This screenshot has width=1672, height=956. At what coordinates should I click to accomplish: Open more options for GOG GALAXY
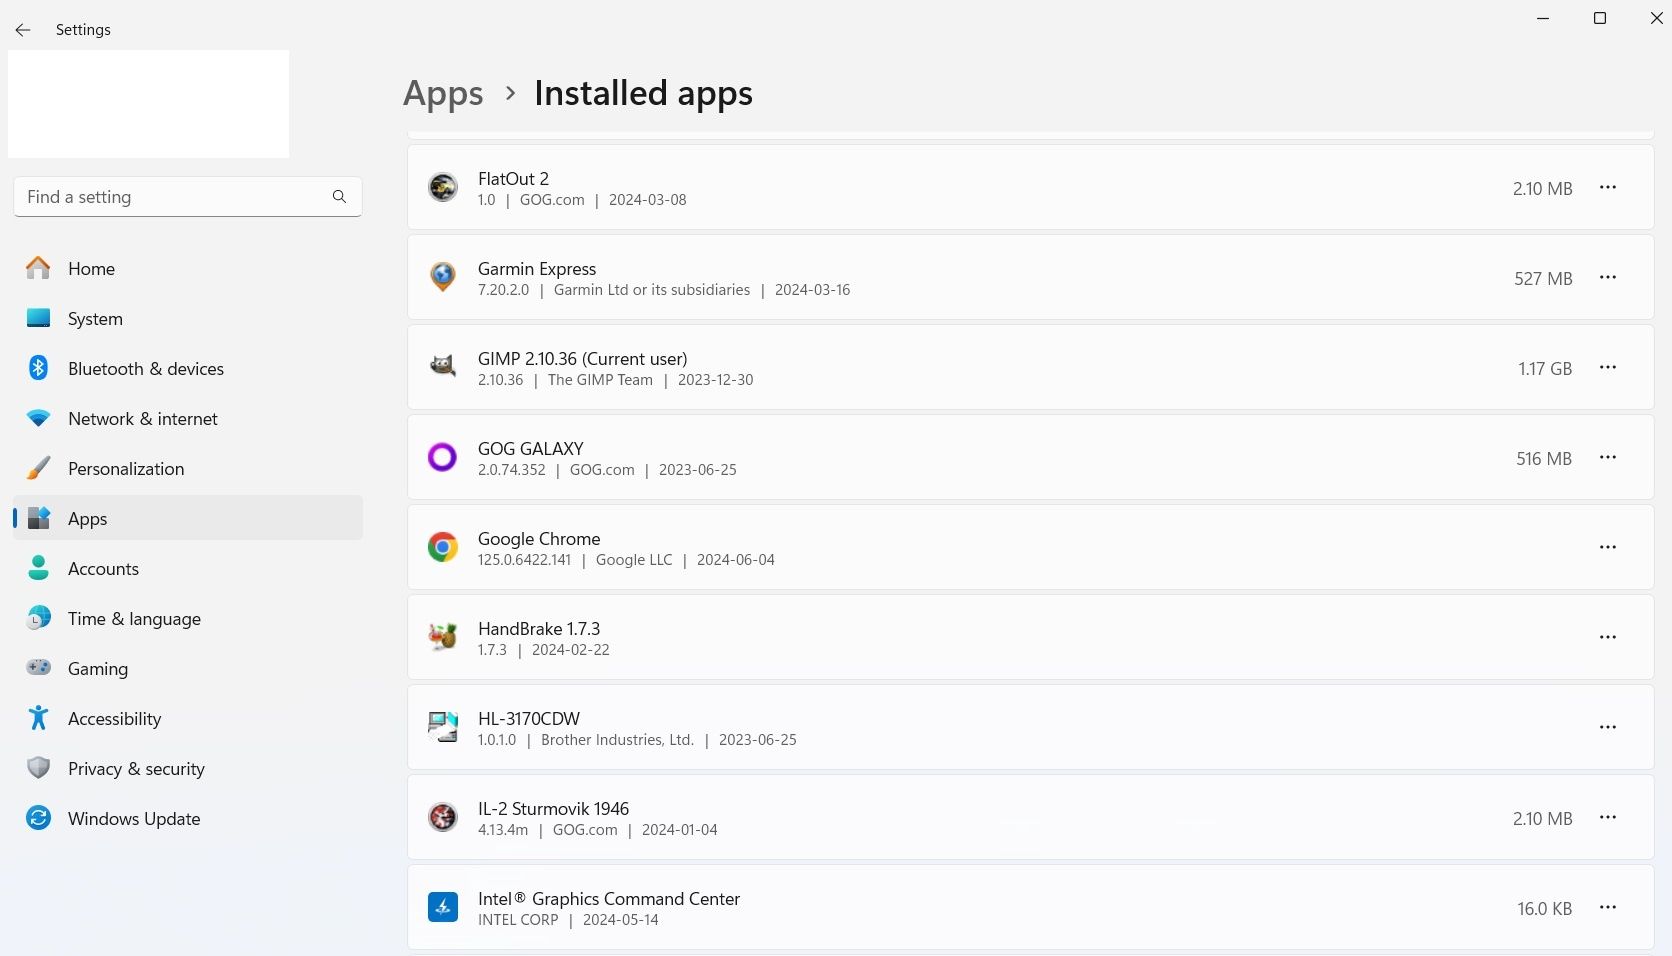[1608, 457]
